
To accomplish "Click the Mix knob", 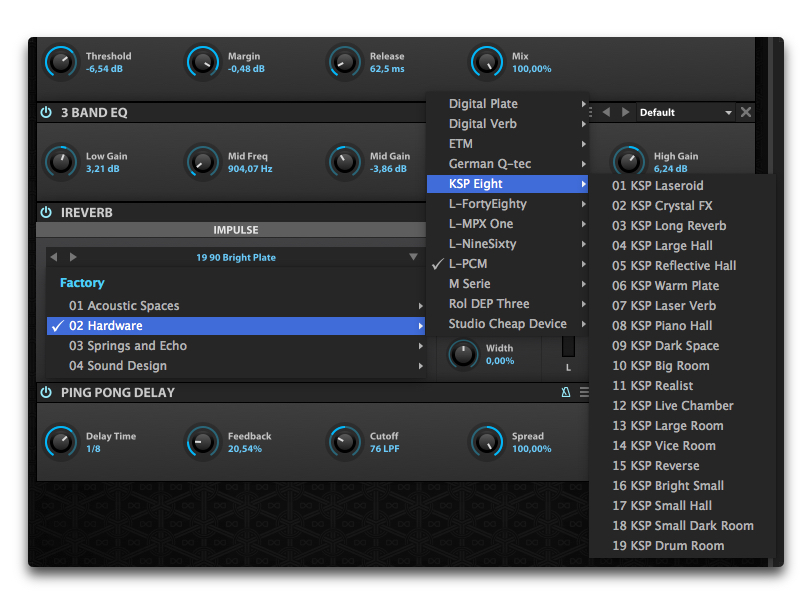I will 487,62.
